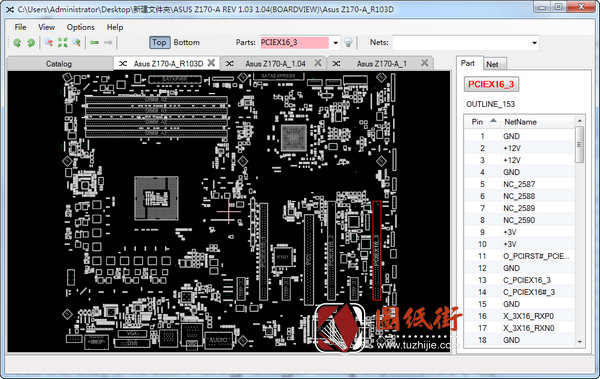Click the zoom in magnifier icon
Image resolution: width=600 pixels, height=379 pixels.
click(x=77, y=42)
